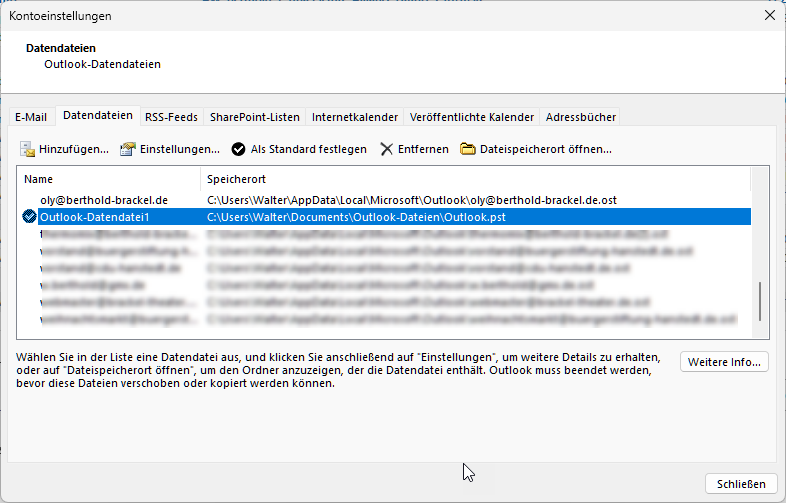Click the data file list vertical scrollbar
The width and height of the screenshot is (786, 503).
click(x=760, y=300)
